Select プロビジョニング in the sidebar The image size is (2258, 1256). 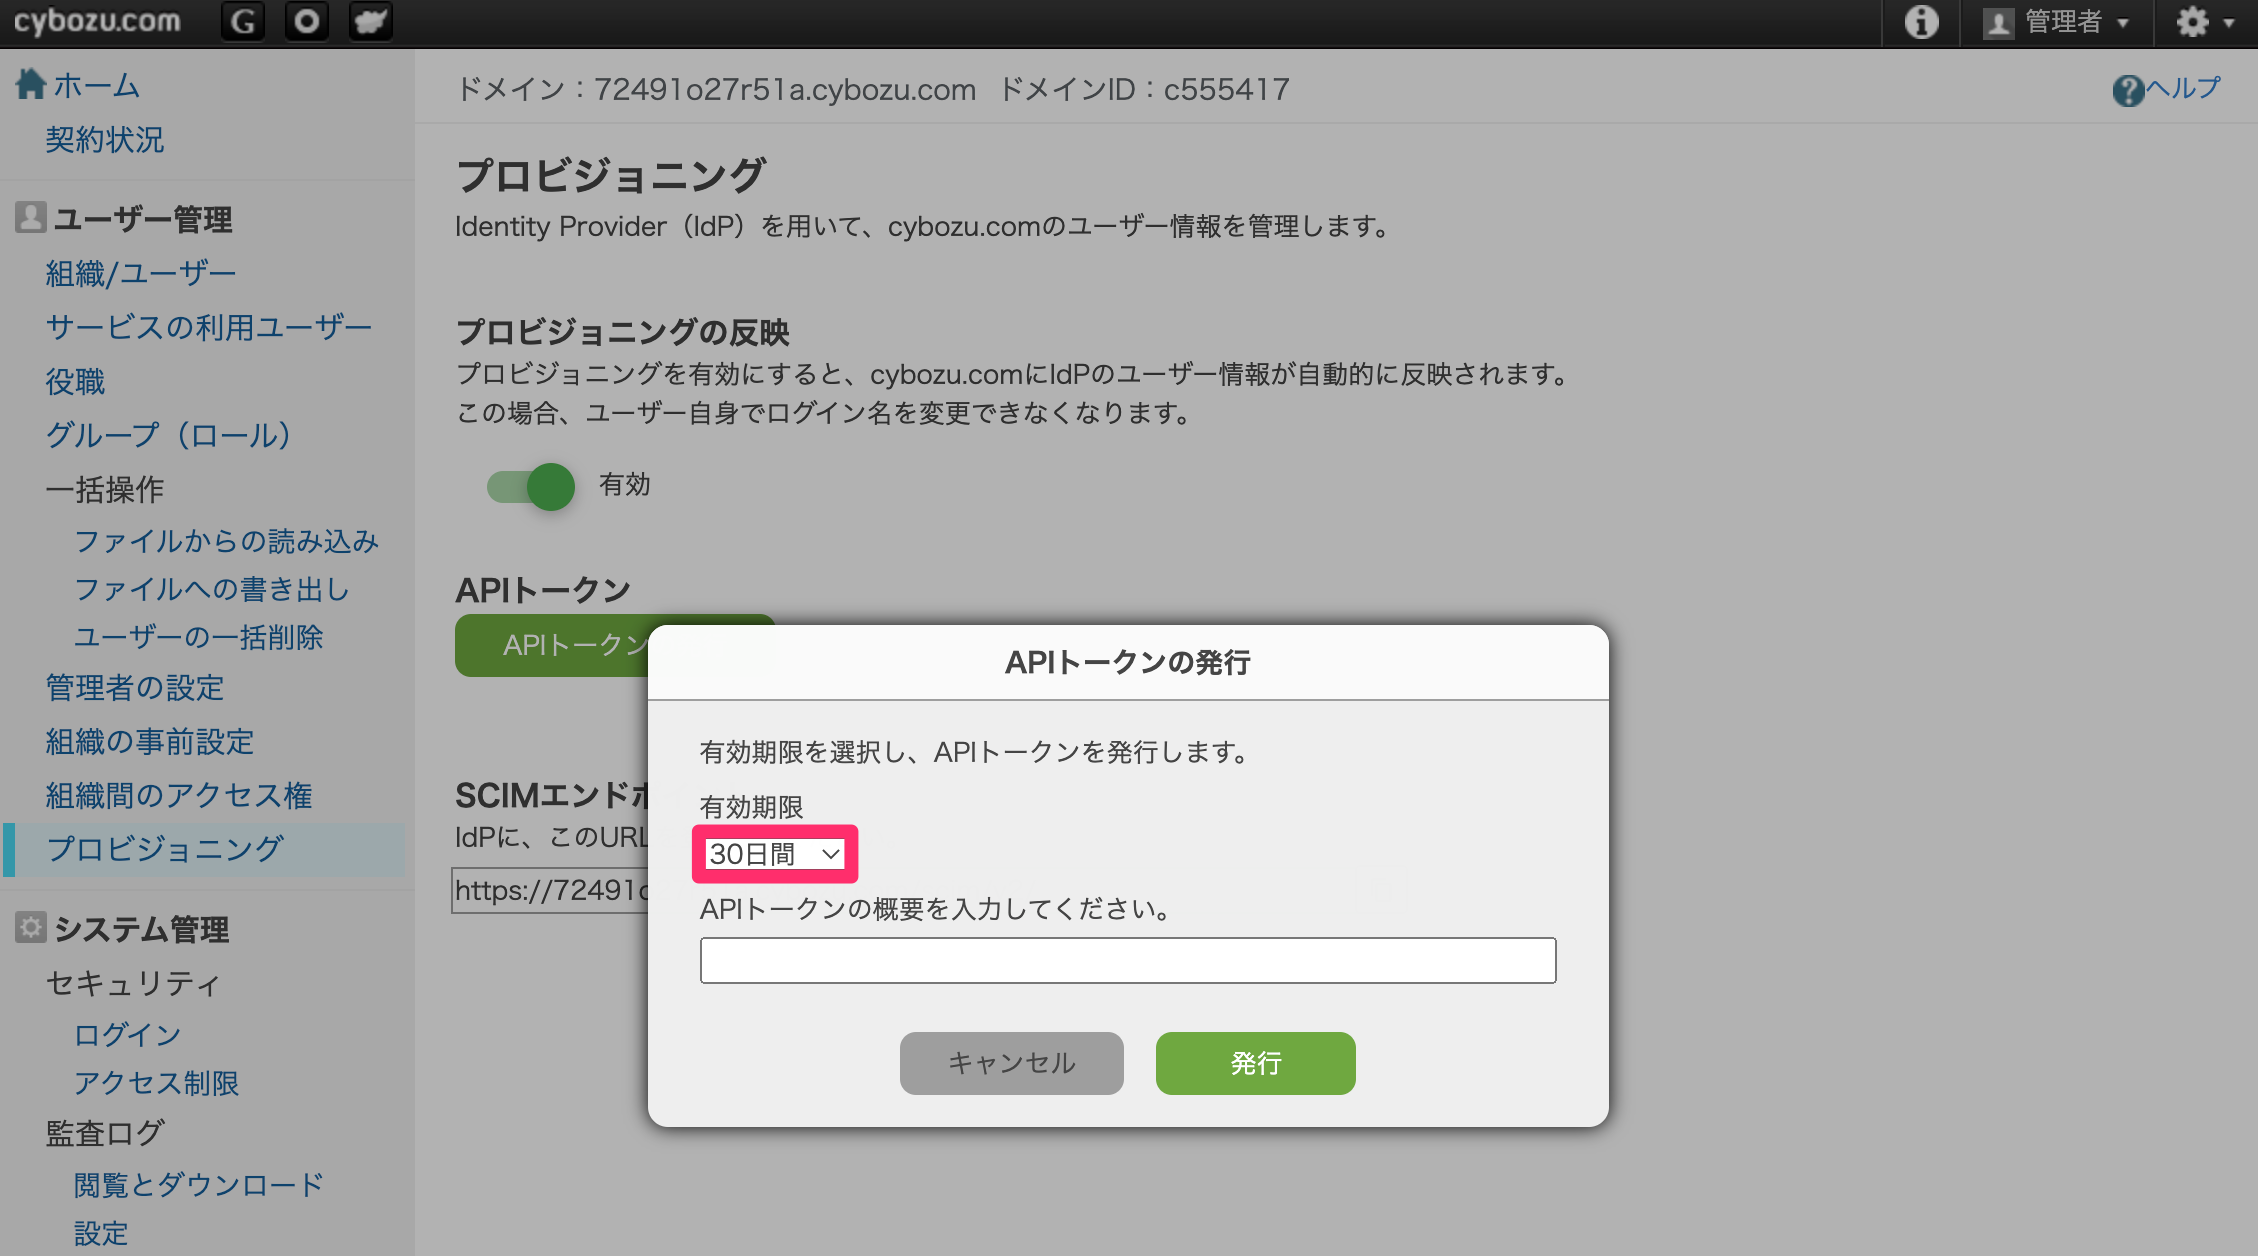point(165,849)
